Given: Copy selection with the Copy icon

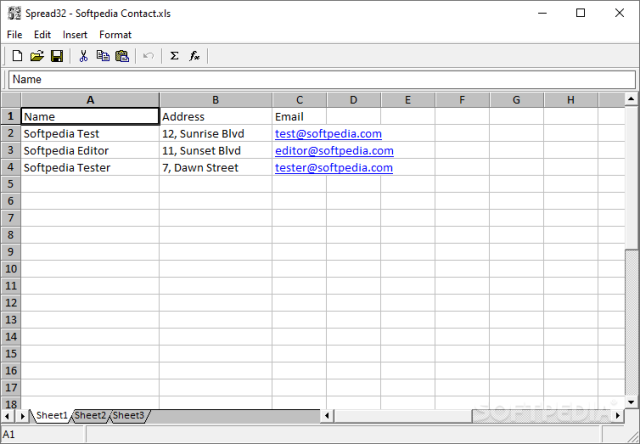Looking at the screenshot, I should 103,56.
